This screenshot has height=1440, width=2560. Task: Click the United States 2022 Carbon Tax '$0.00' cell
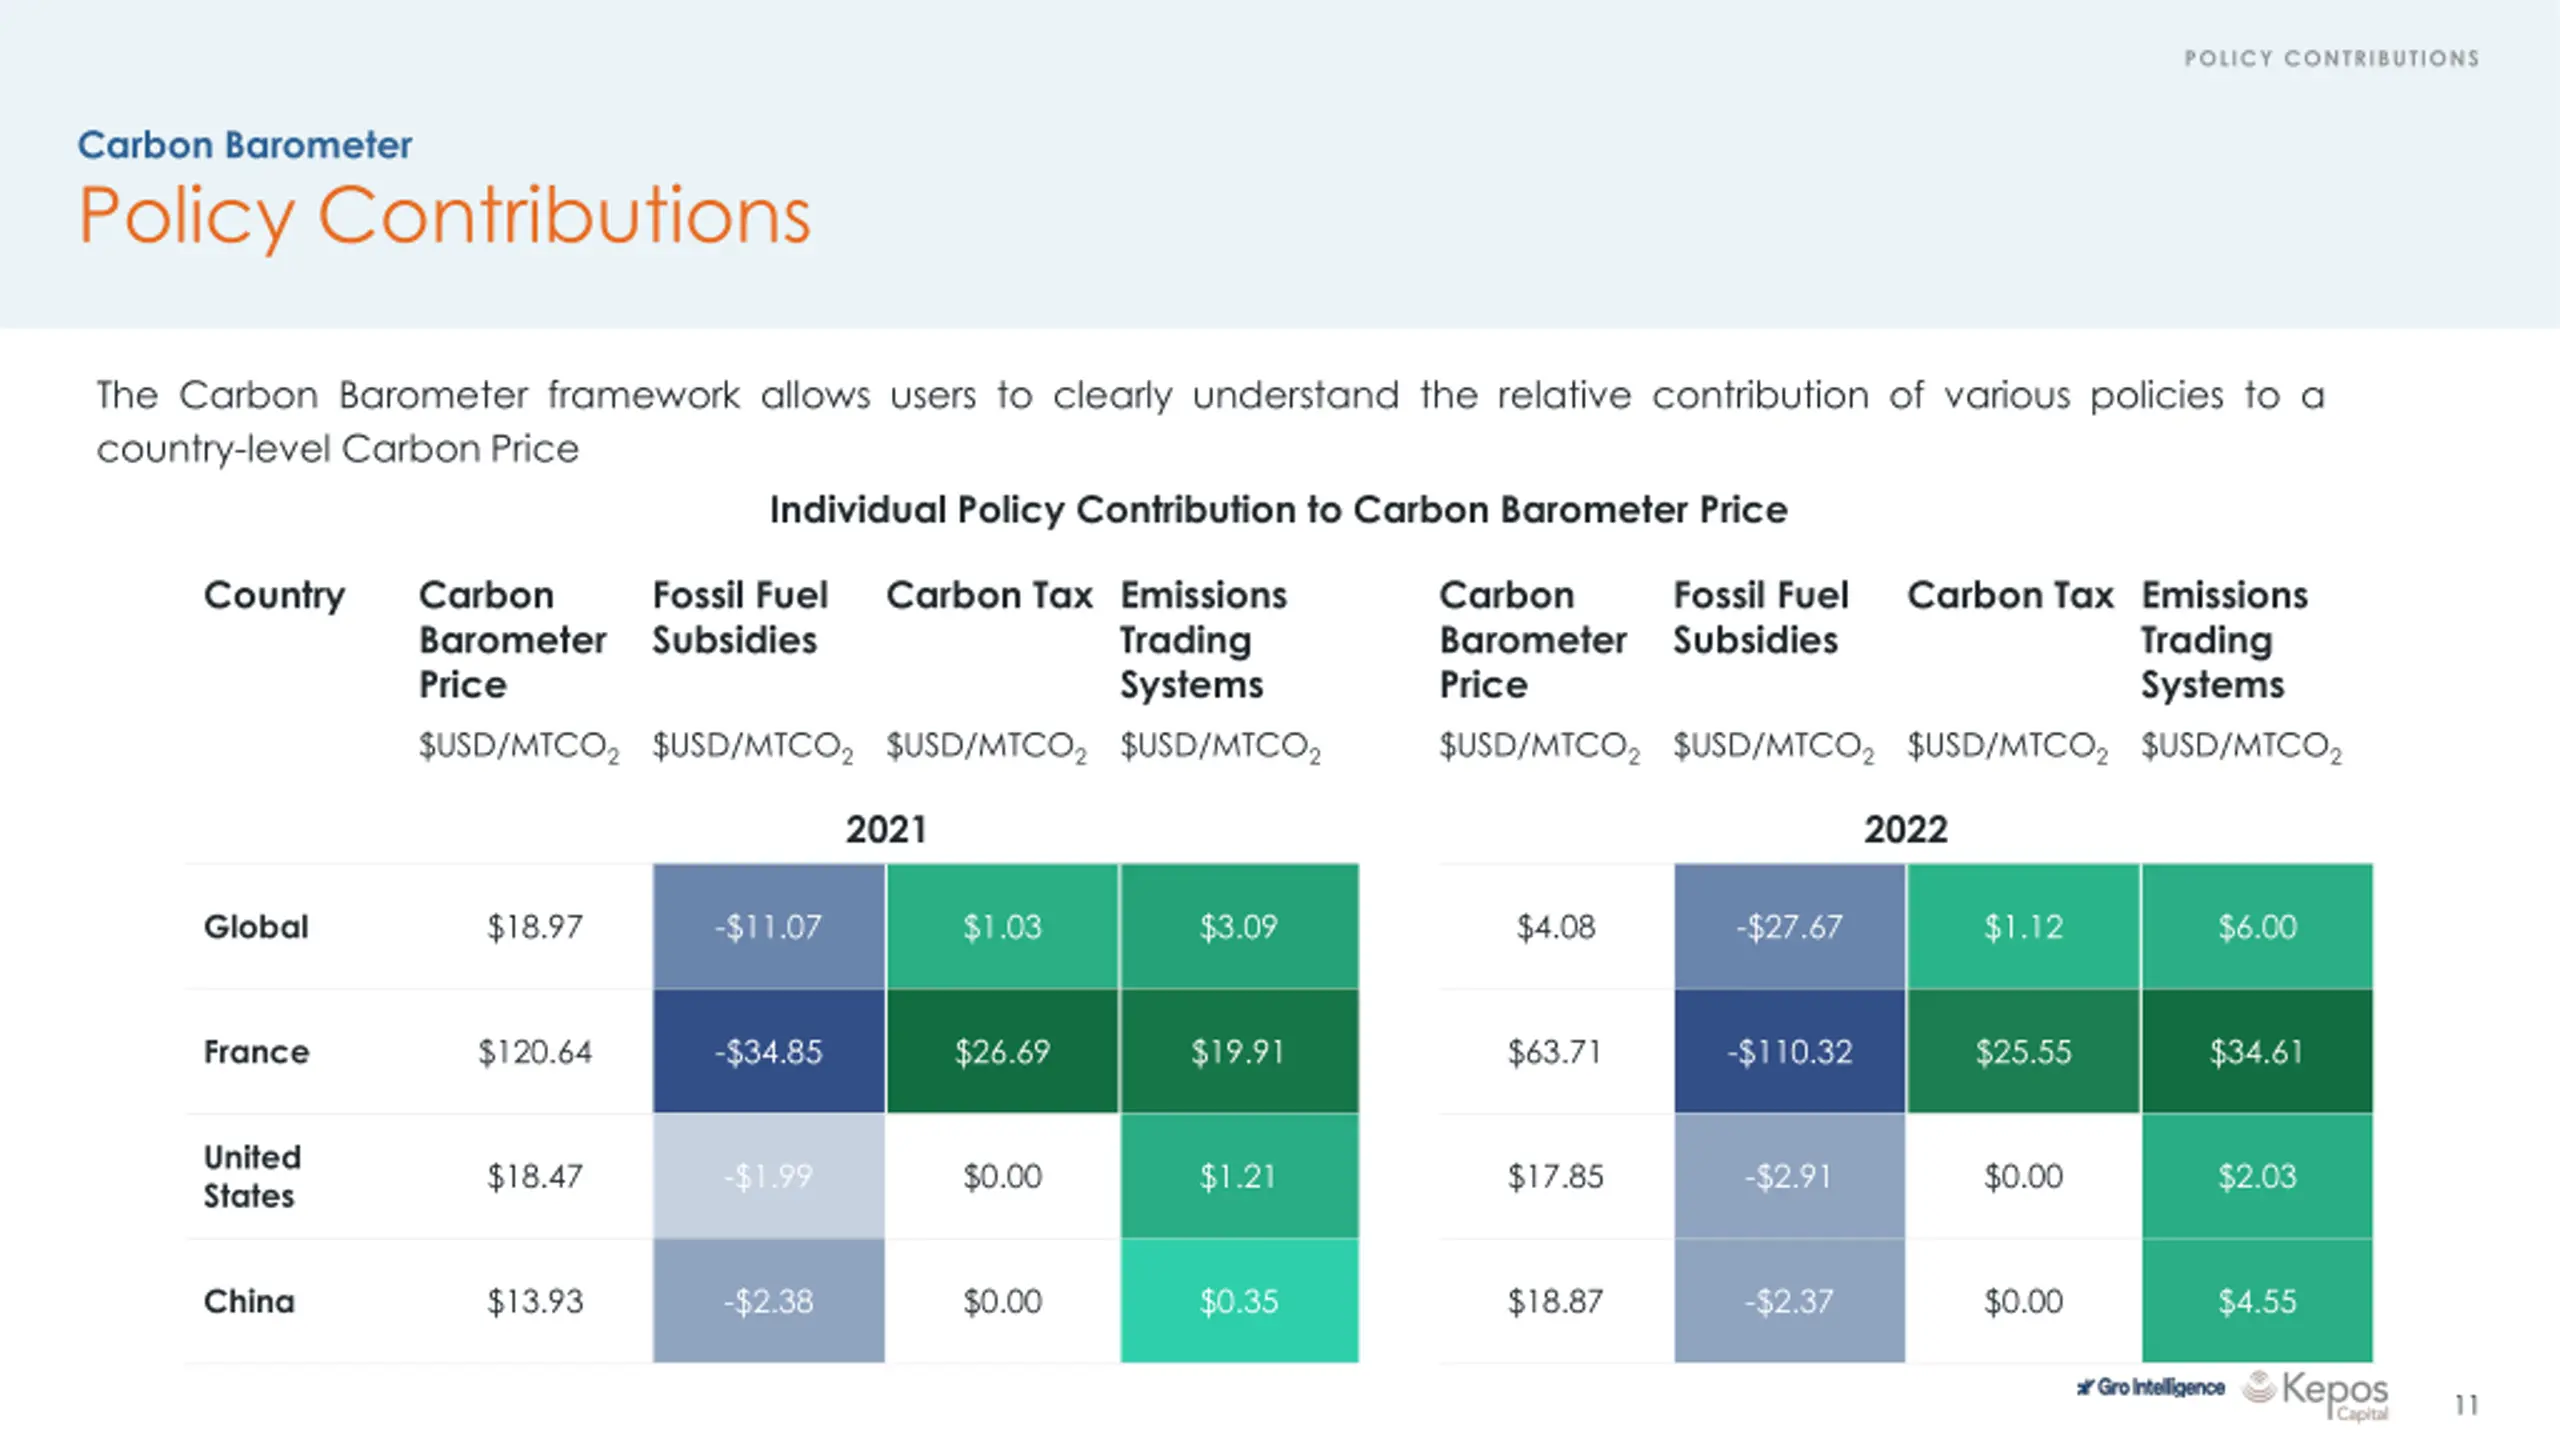[x=2023, y=1176]
